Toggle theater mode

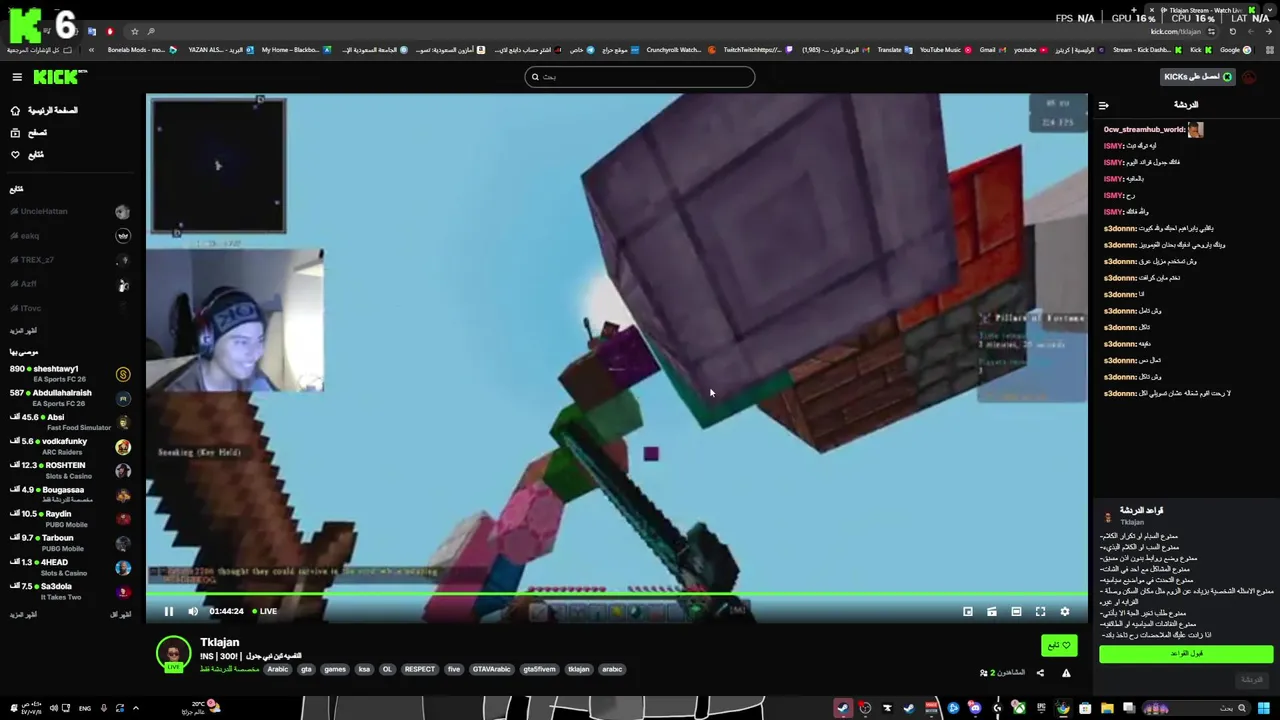pyautogui.click(x=1016, y=611)
